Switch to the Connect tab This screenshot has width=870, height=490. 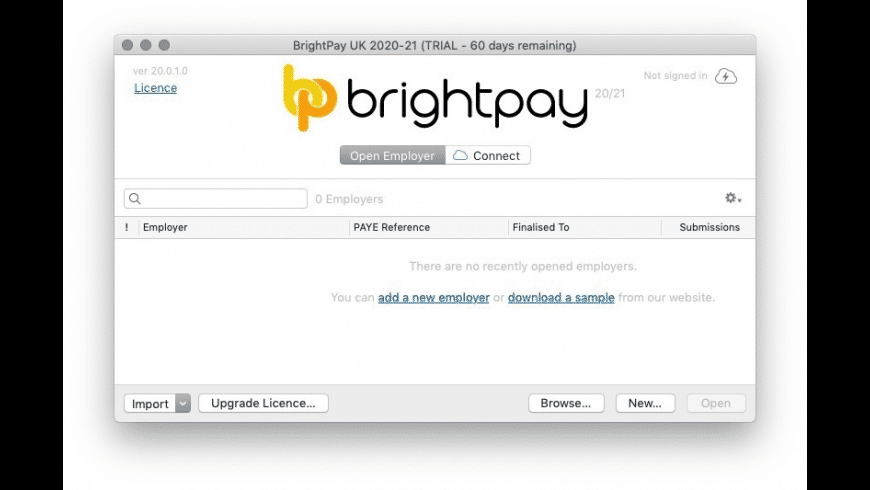point(488,155)
